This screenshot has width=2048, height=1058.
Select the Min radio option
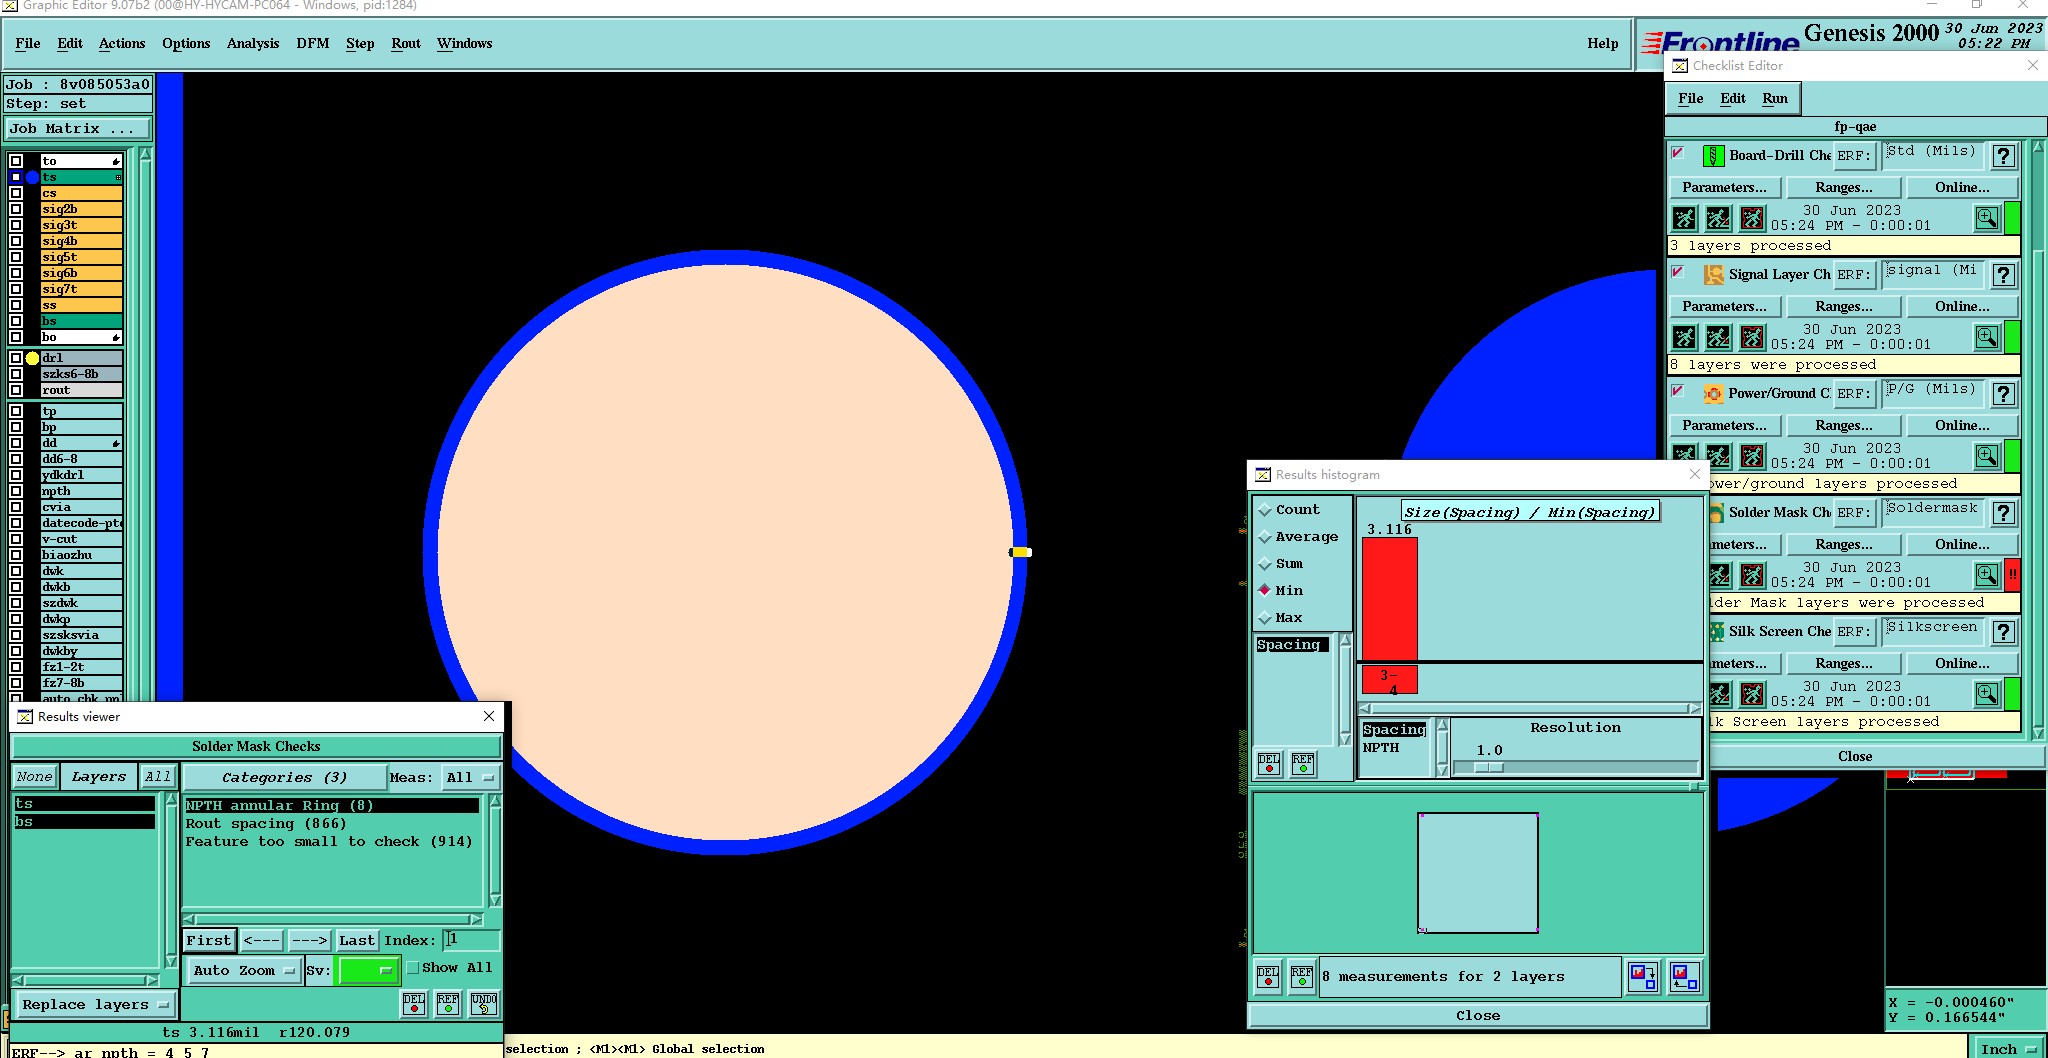(1265, 591)
